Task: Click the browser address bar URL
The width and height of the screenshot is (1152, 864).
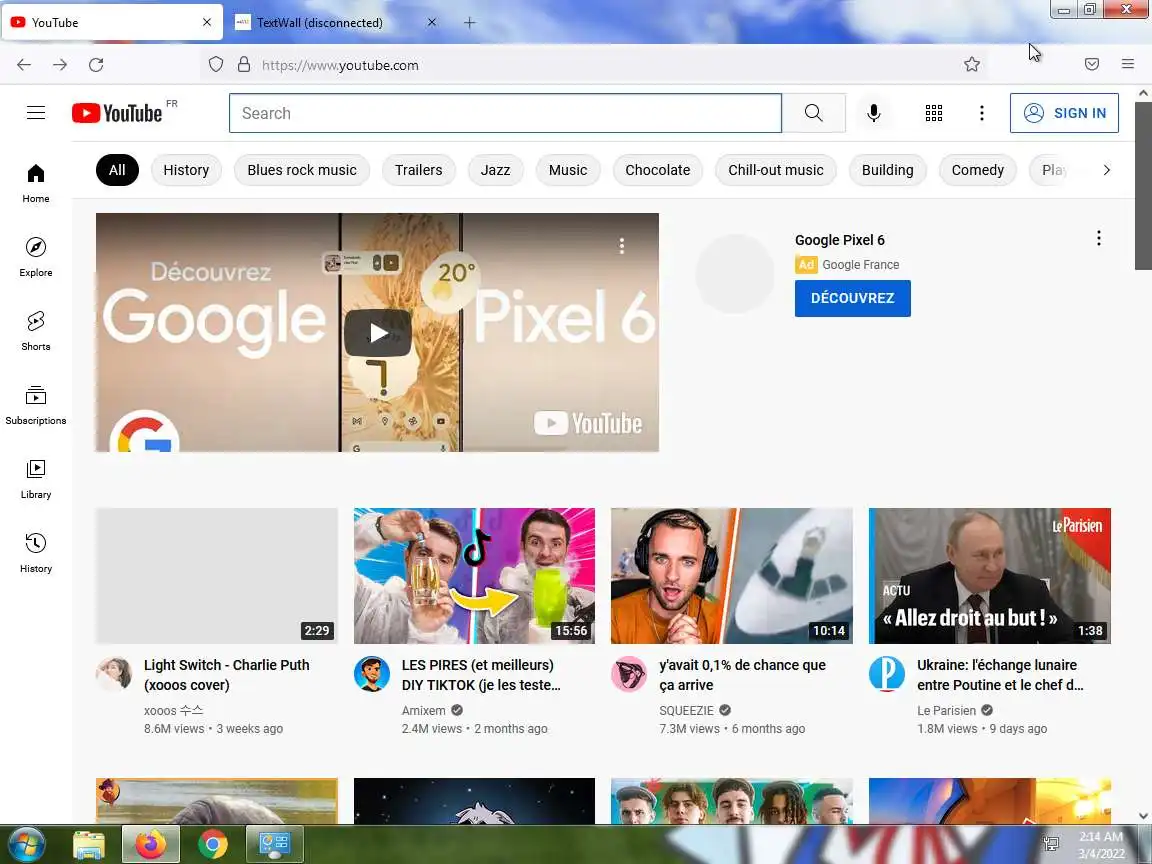Action: [340, 65]
